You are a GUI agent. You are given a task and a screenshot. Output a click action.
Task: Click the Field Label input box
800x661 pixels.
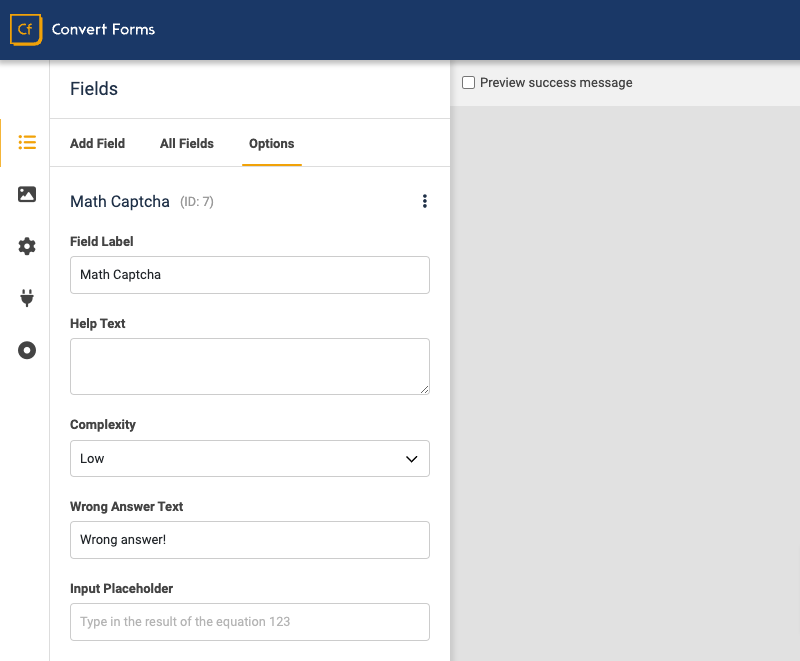point(250,275)
